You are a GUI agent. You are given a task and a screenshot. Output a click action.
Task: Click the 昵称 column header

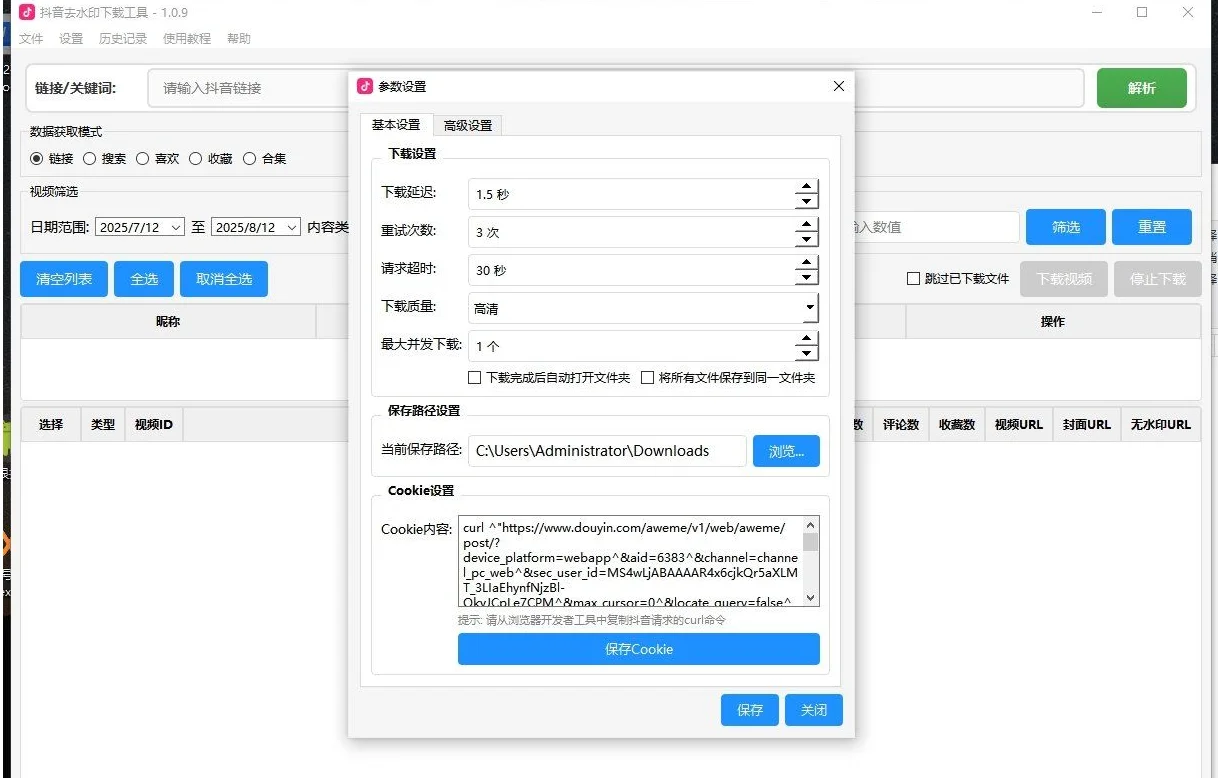tap(168, 322)
